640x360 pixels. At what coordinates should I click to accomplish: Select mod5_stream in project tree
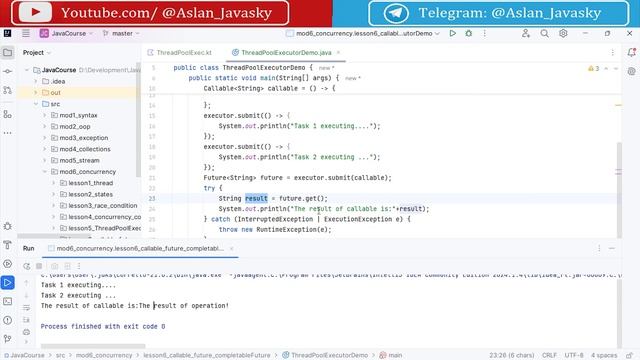click(79, 160)
